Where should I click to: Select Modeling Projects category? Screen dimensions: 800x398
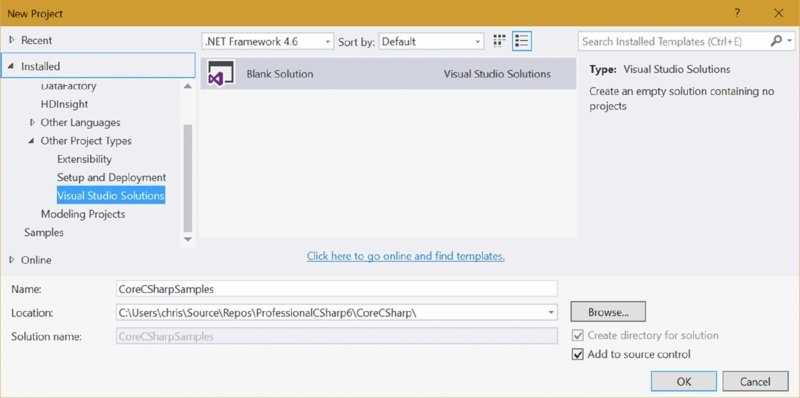(83, 214)
